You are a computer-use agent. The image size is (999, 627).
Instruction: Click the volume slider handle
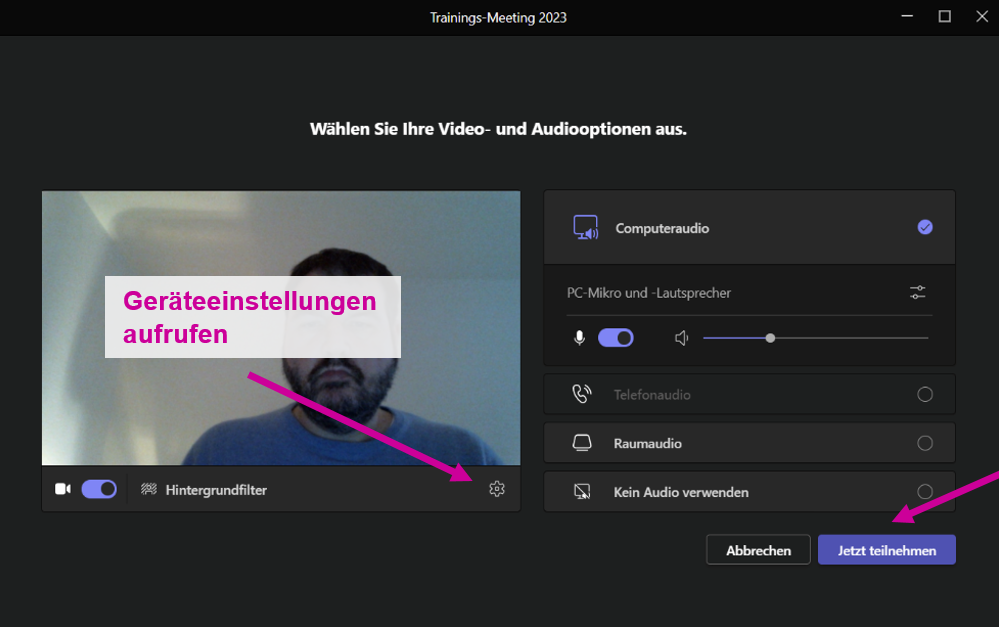pyautogui.click(x=770, y=338)
